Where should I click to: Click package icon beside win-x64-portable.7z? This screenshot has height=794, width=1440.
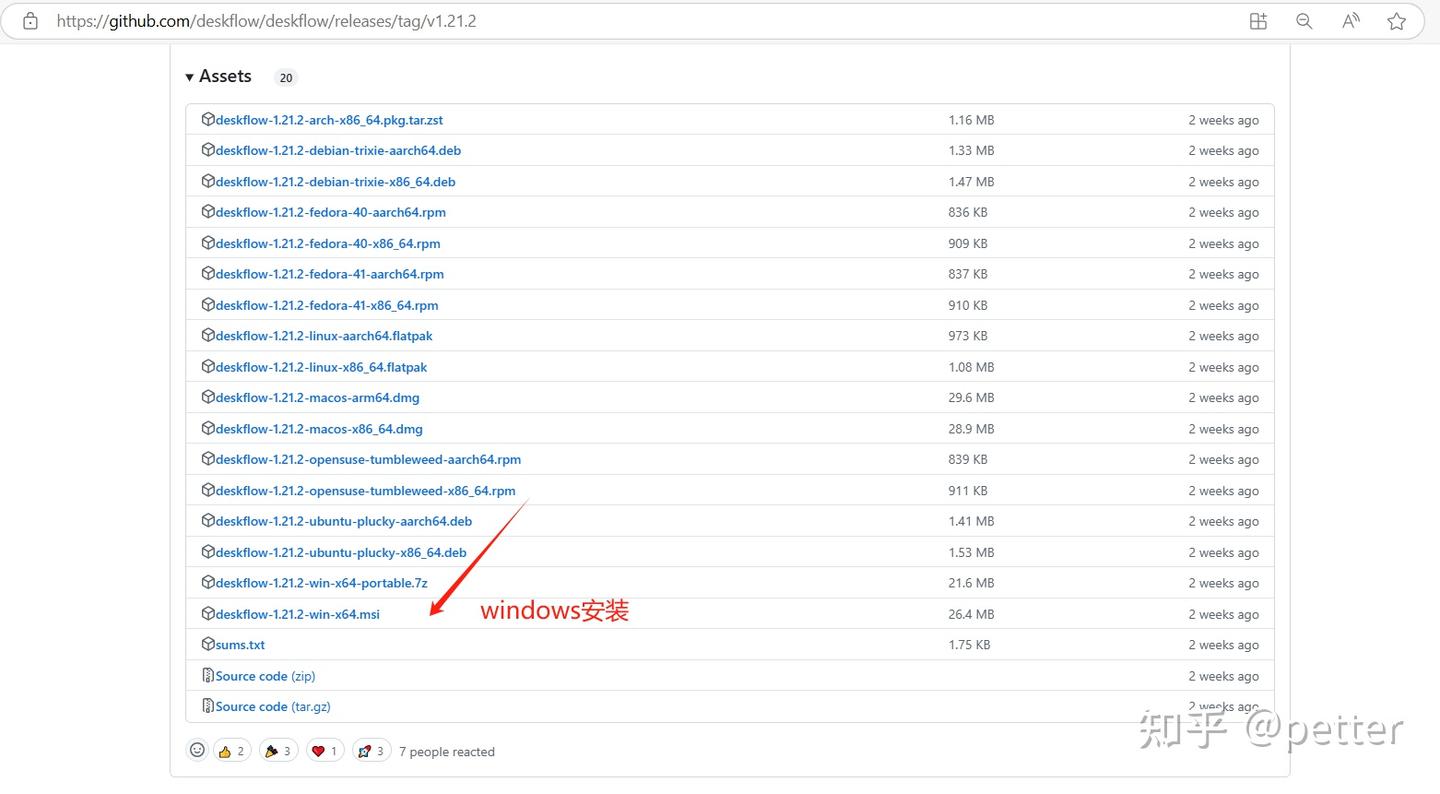[x=208, y=582]
